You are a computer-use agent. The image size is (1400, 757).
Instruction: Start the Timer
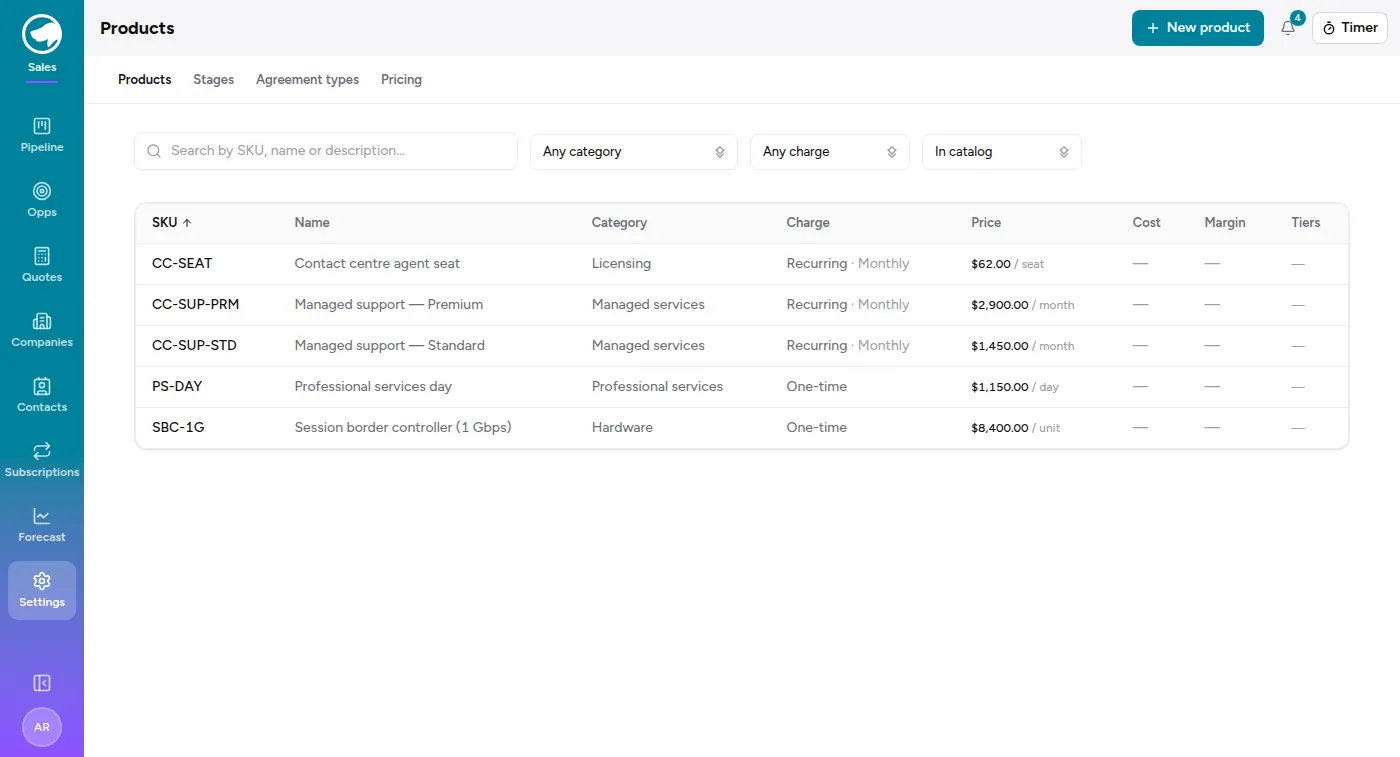(x=1350, y=28)
